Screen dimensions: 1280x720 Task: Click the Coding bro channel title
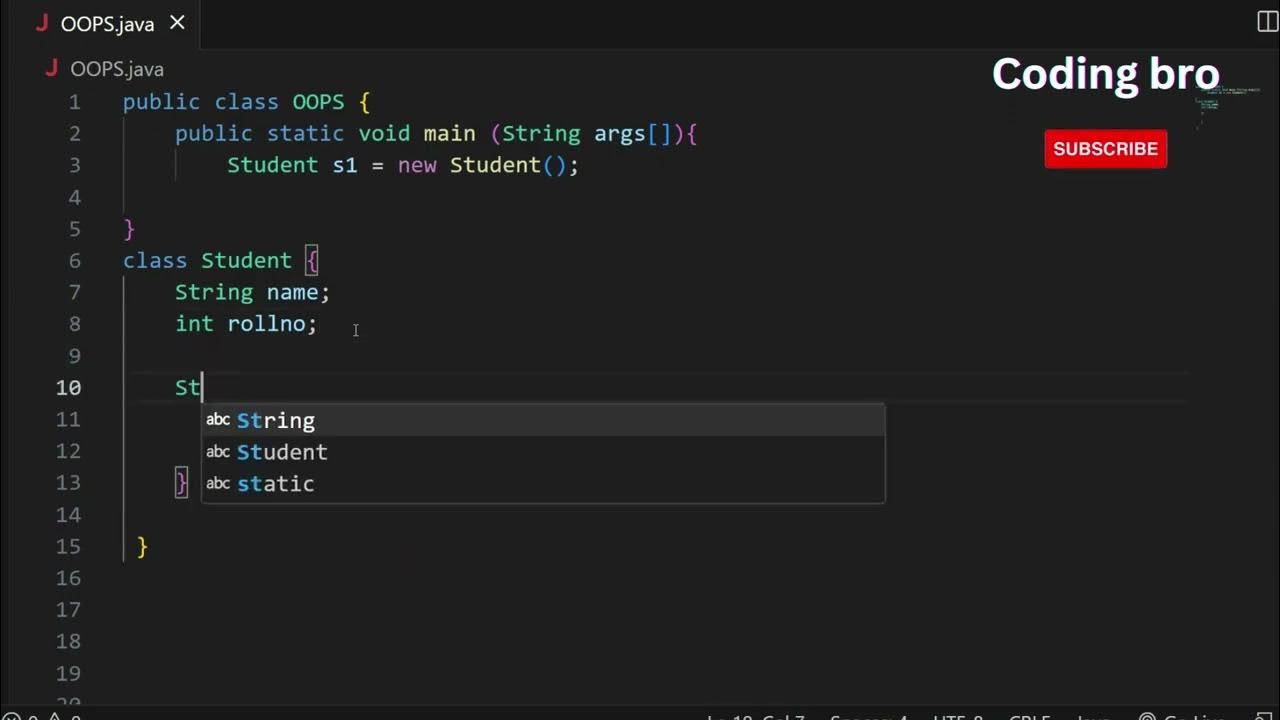(1105, 74)
